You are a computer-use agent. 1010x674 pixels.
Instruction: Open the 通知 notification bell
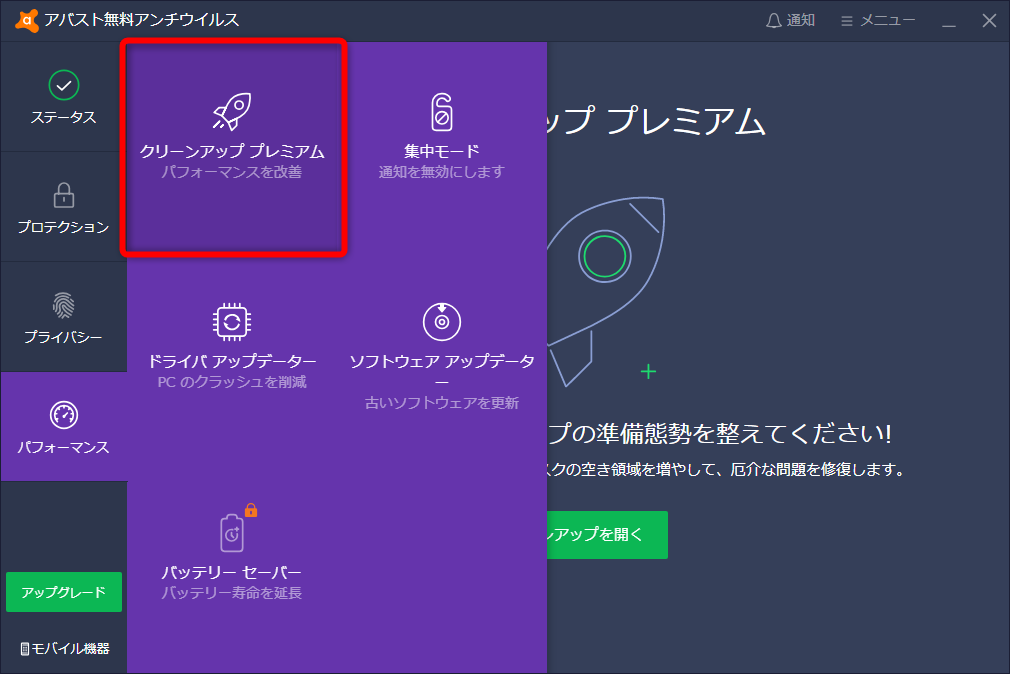(x=789, y=19)
